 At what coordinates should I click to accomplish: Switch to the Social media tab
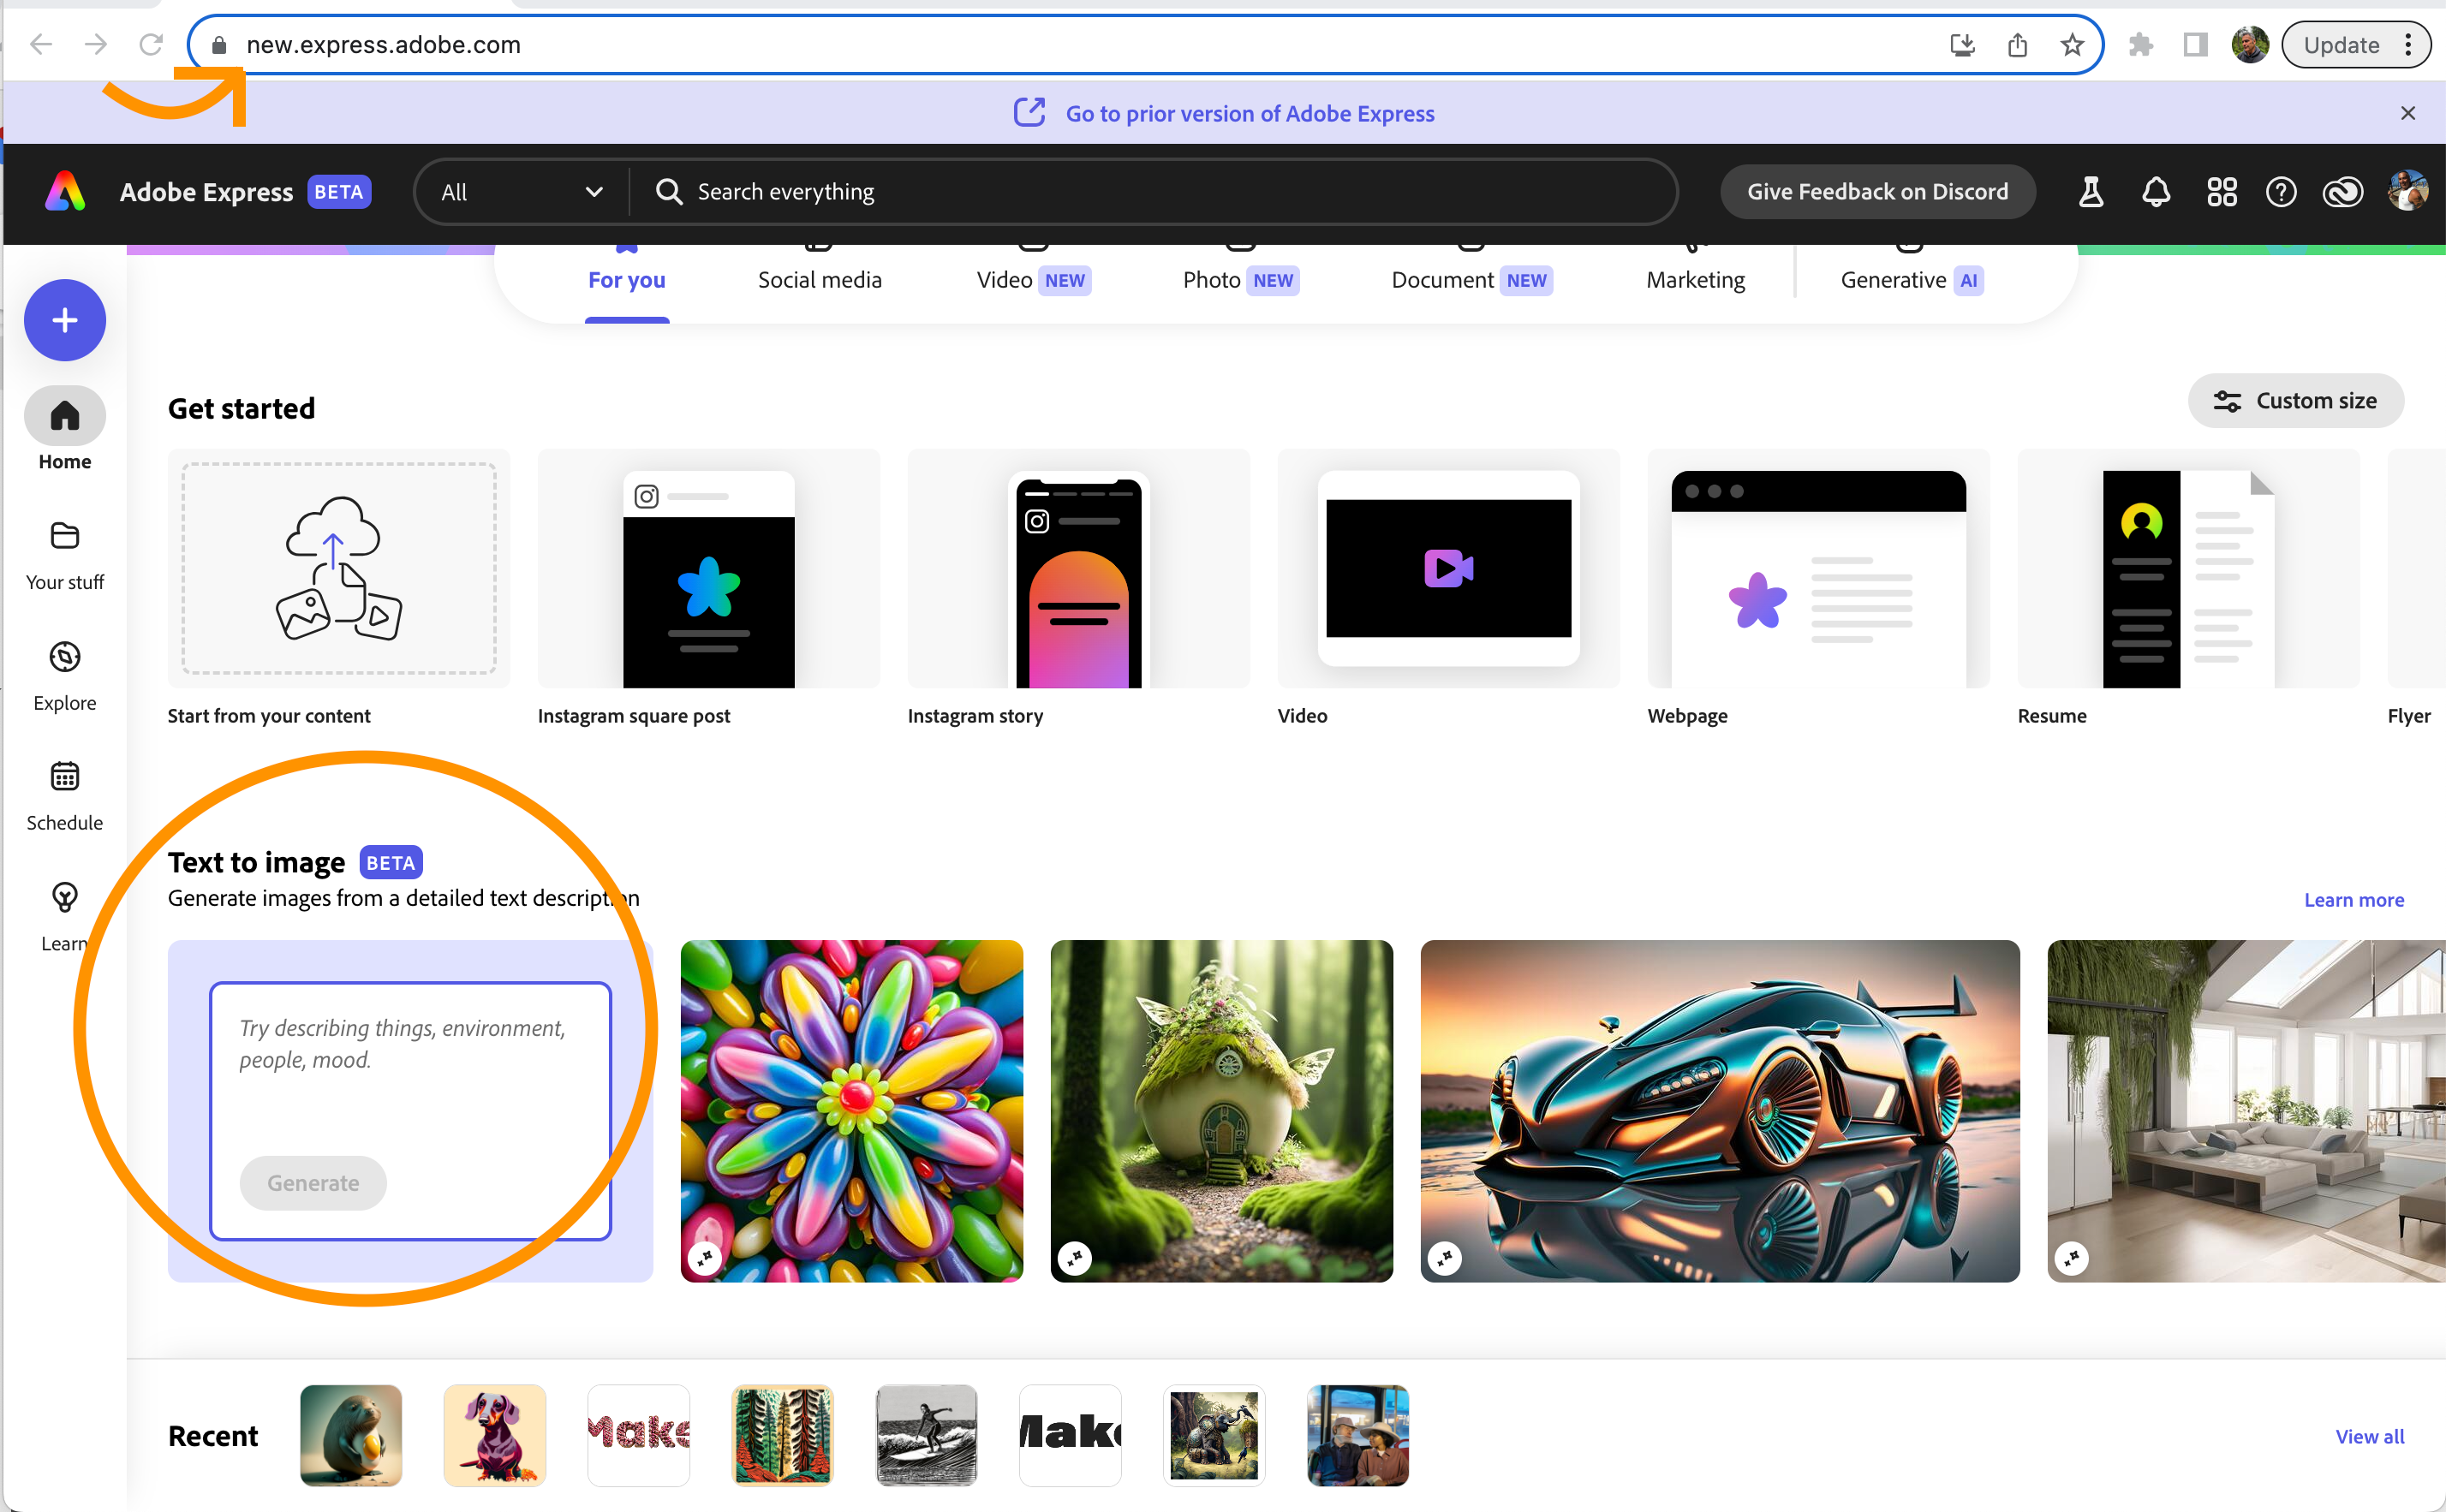[x=819, y=280]
